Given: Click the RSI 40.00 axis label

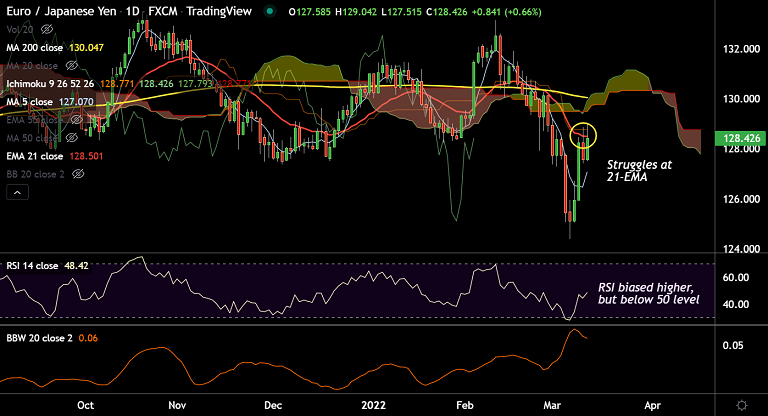Looking at the screenshot, I should 736,304.
